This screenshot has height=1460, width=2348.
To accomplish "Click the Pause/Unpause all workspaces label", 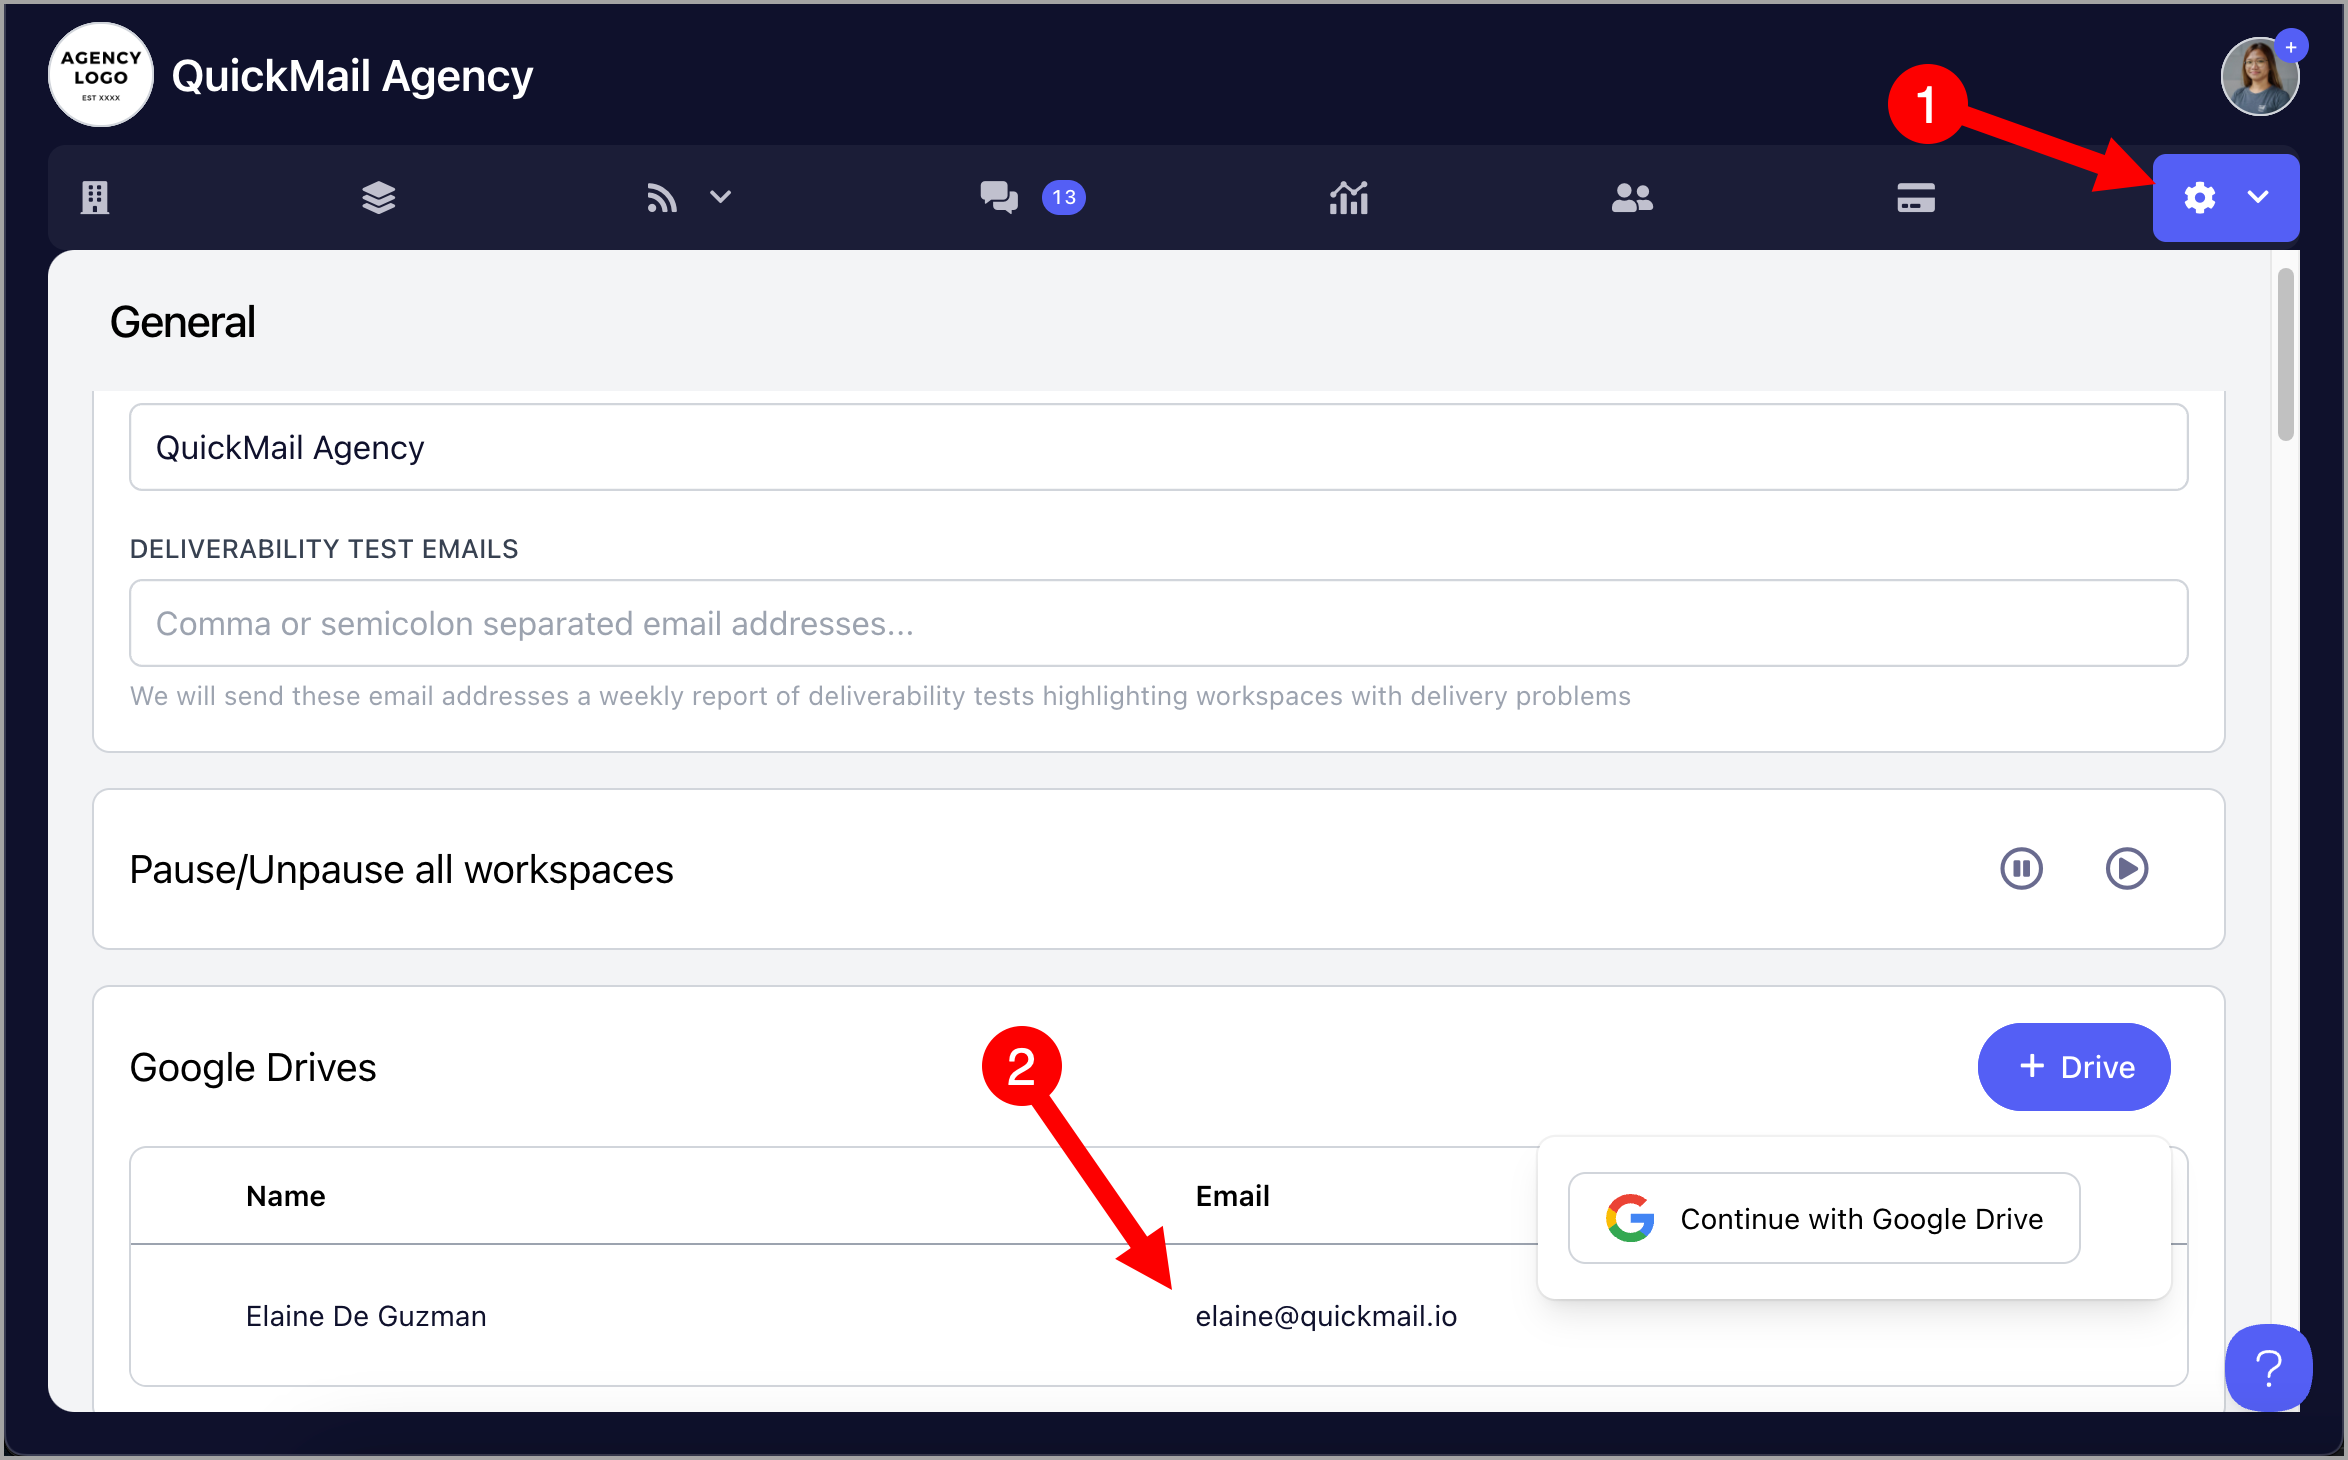I will tap(402, 870).
